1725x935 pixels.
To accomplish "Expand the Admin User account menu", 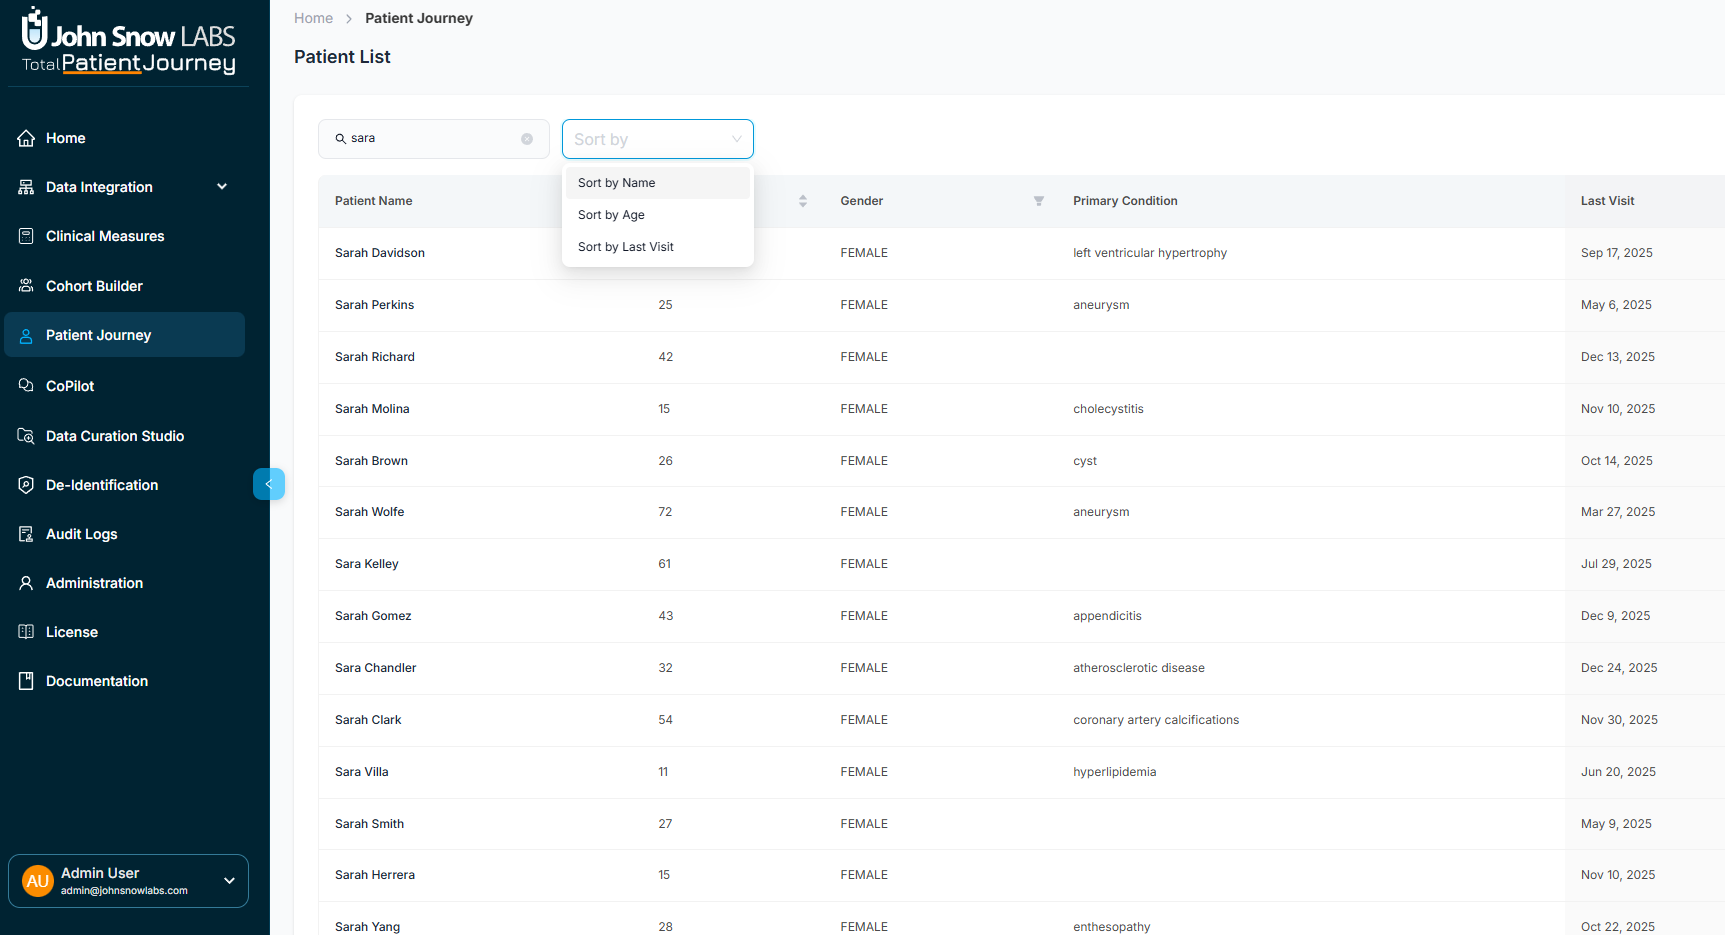I will click(228, 881).
